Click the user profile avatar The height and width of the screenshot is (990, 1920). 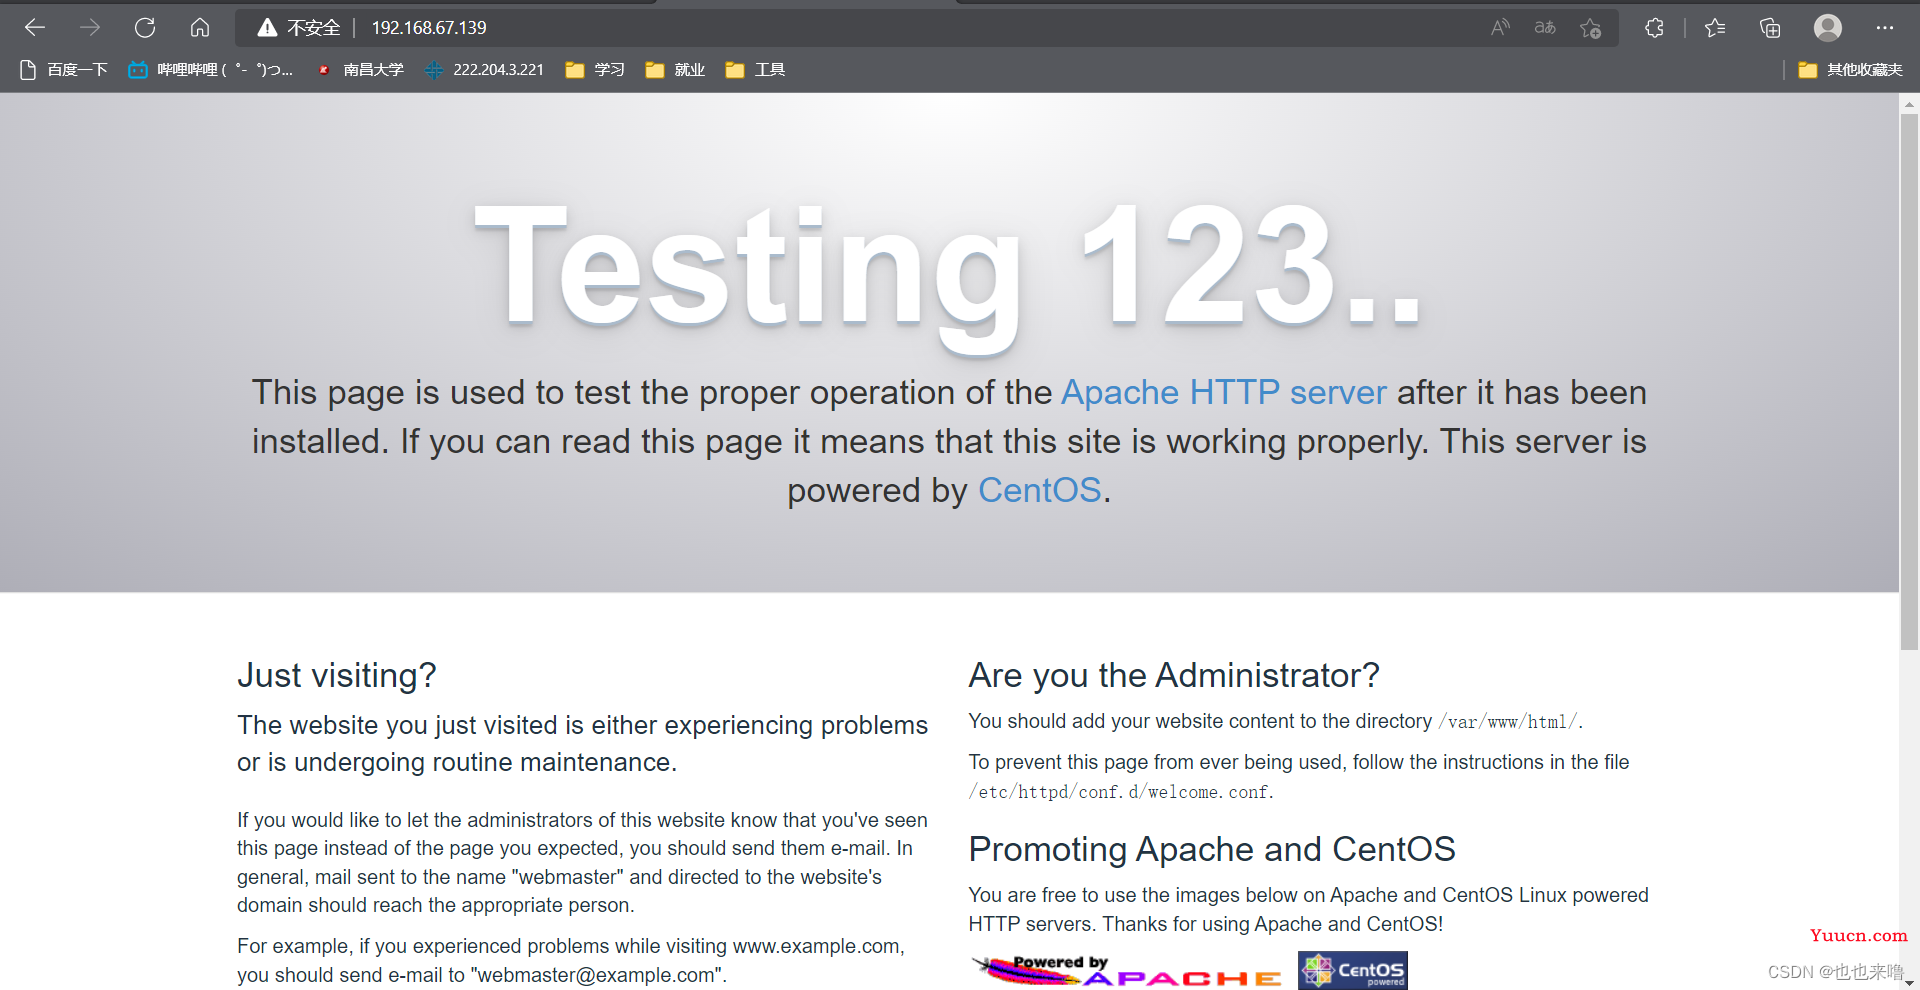coord(1828,28)
